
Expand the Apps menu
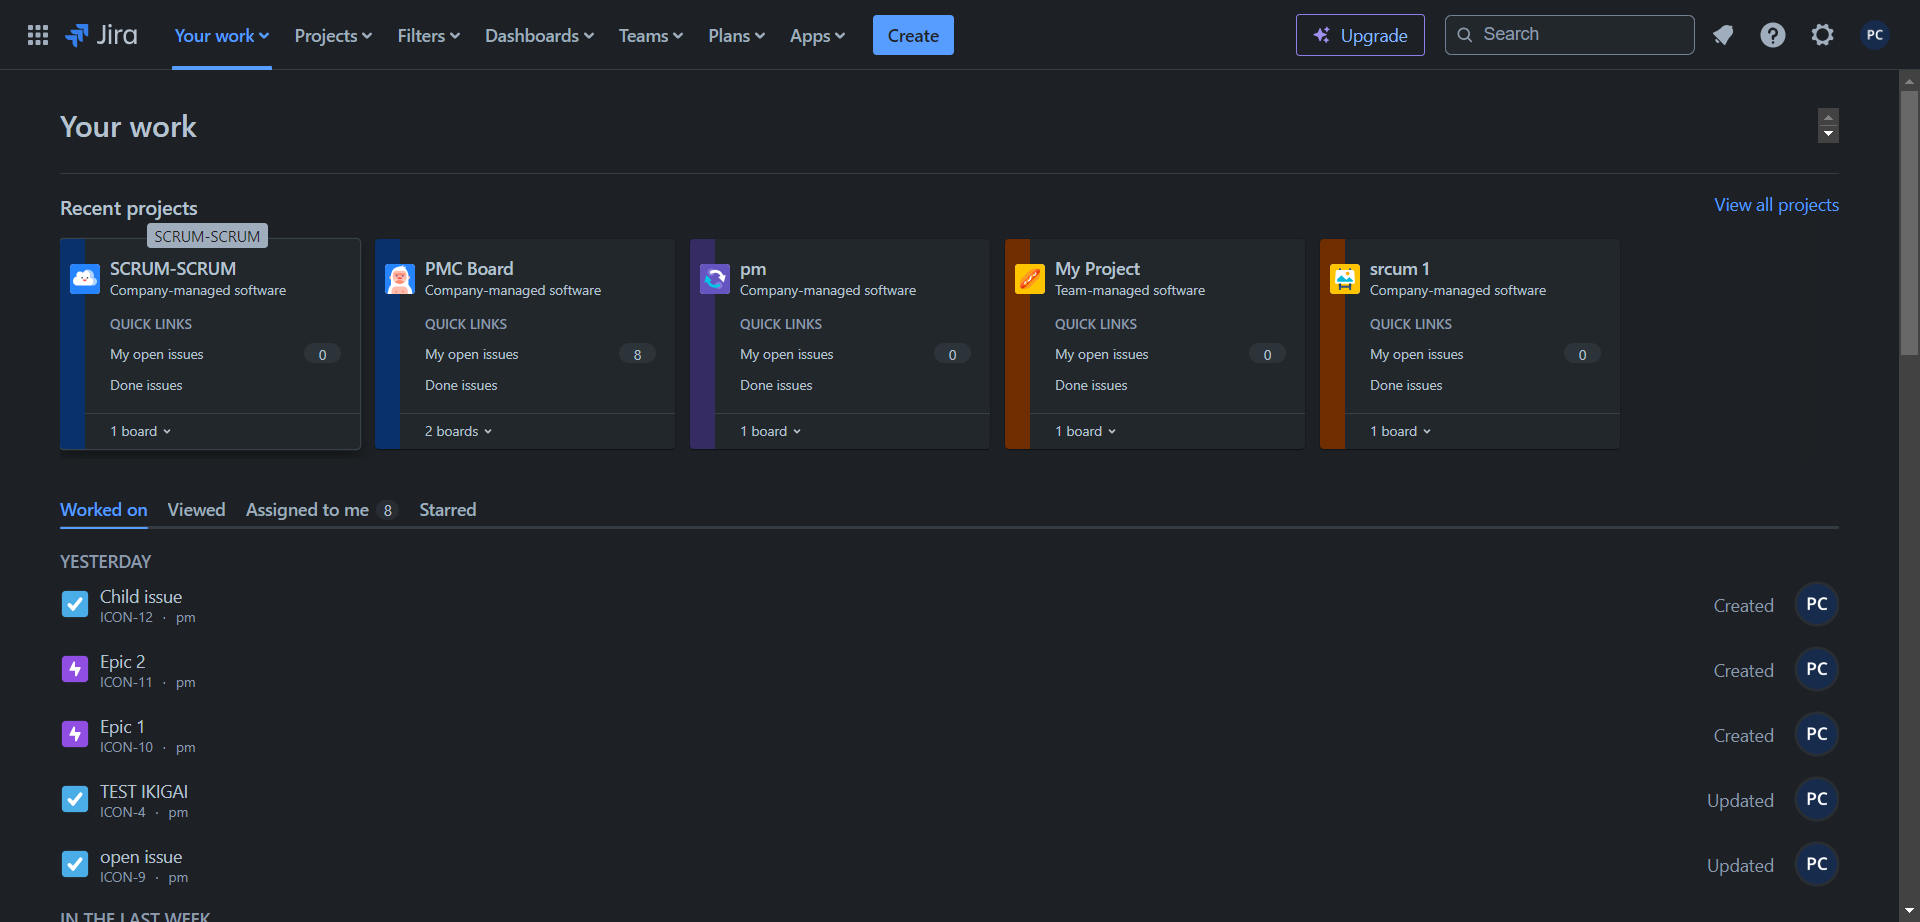pos(818,36)
